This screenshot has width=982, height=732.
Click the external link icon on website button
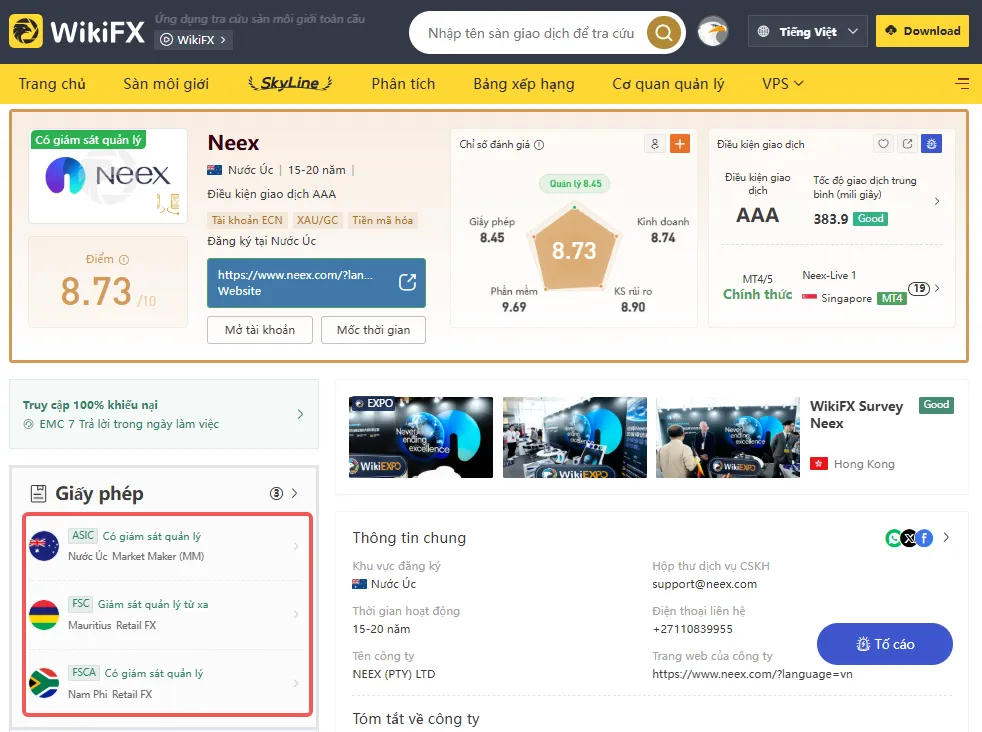coord(408,282)
